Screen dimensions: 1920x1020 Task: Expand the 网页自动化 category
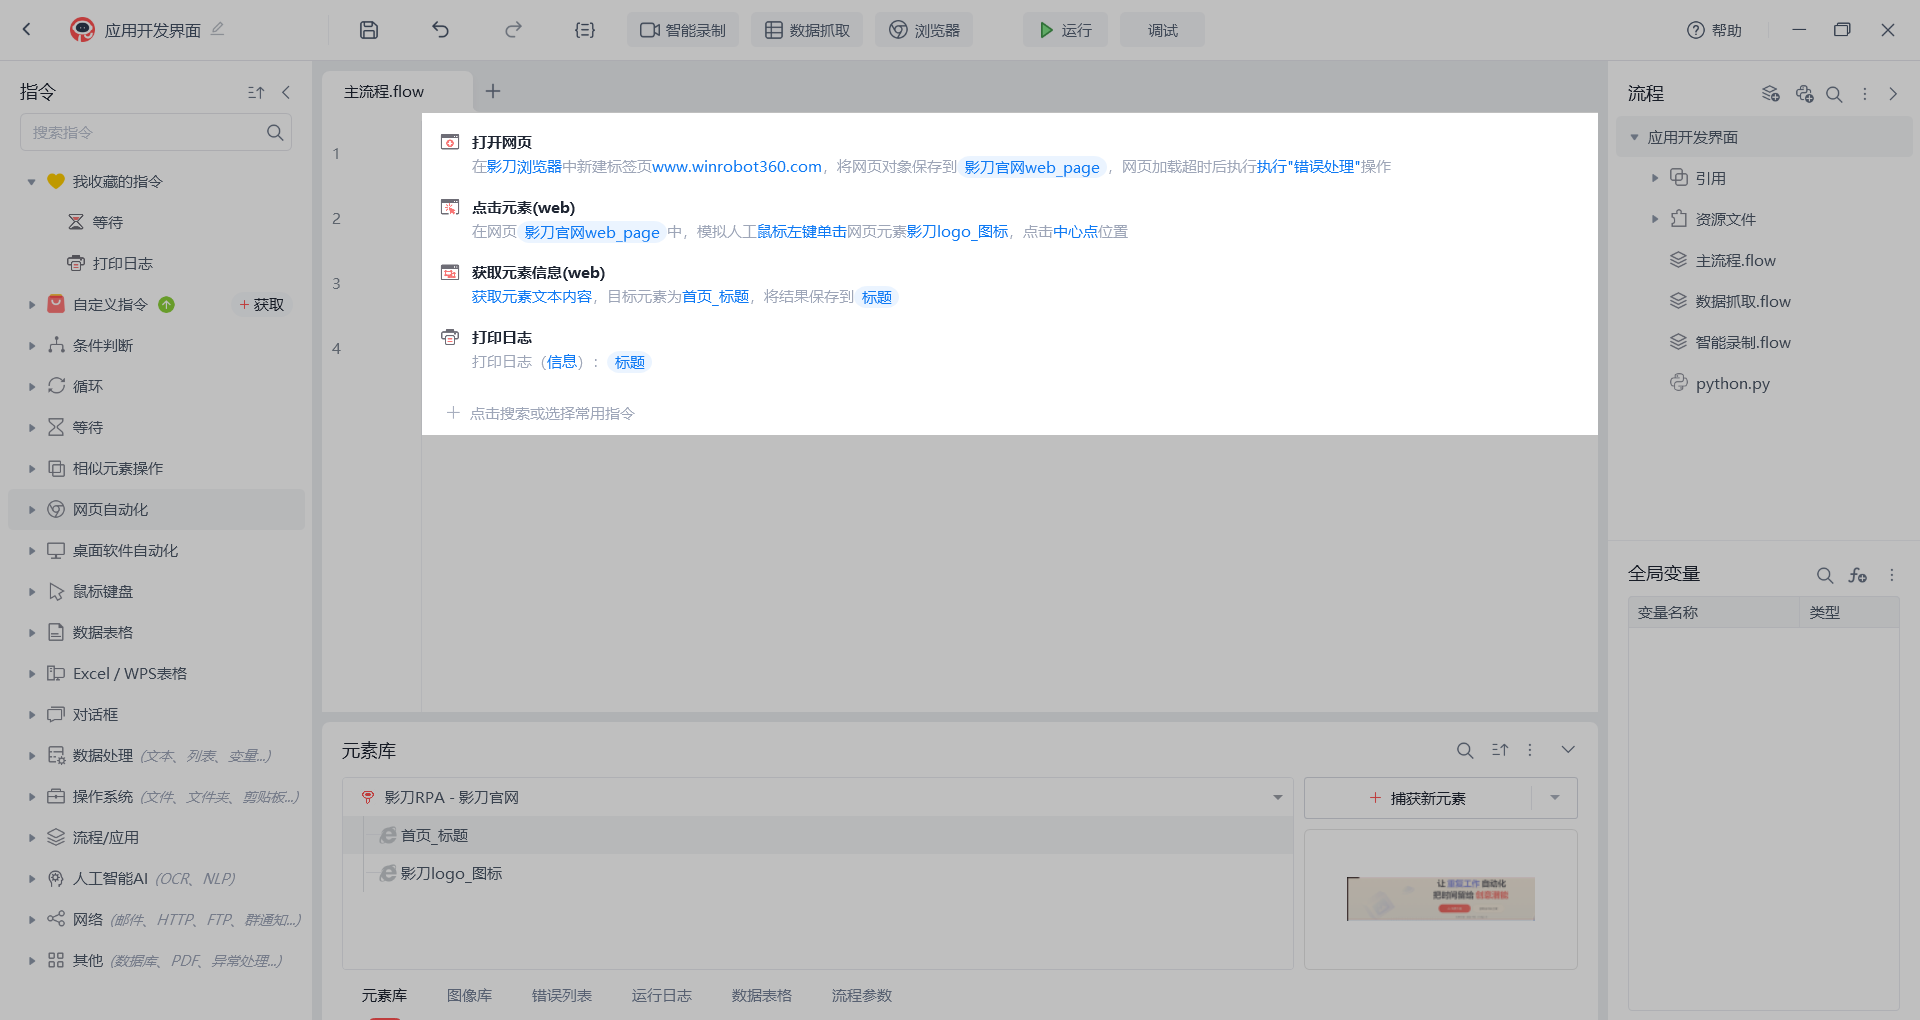[x=32, y=510]
